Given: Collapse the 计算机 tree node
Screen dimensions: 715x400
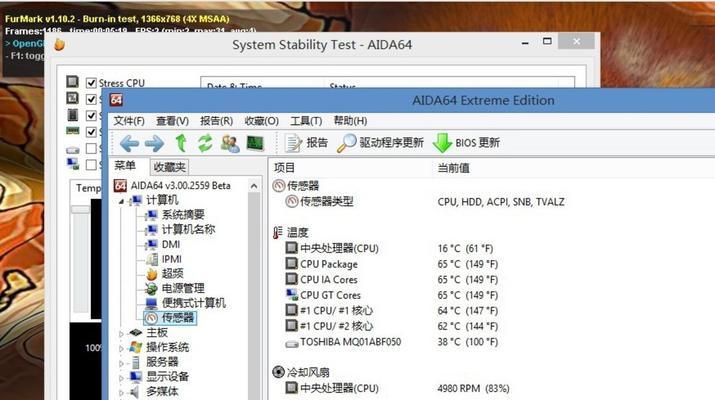Looking at the screenshot, I should click(122, 201).
